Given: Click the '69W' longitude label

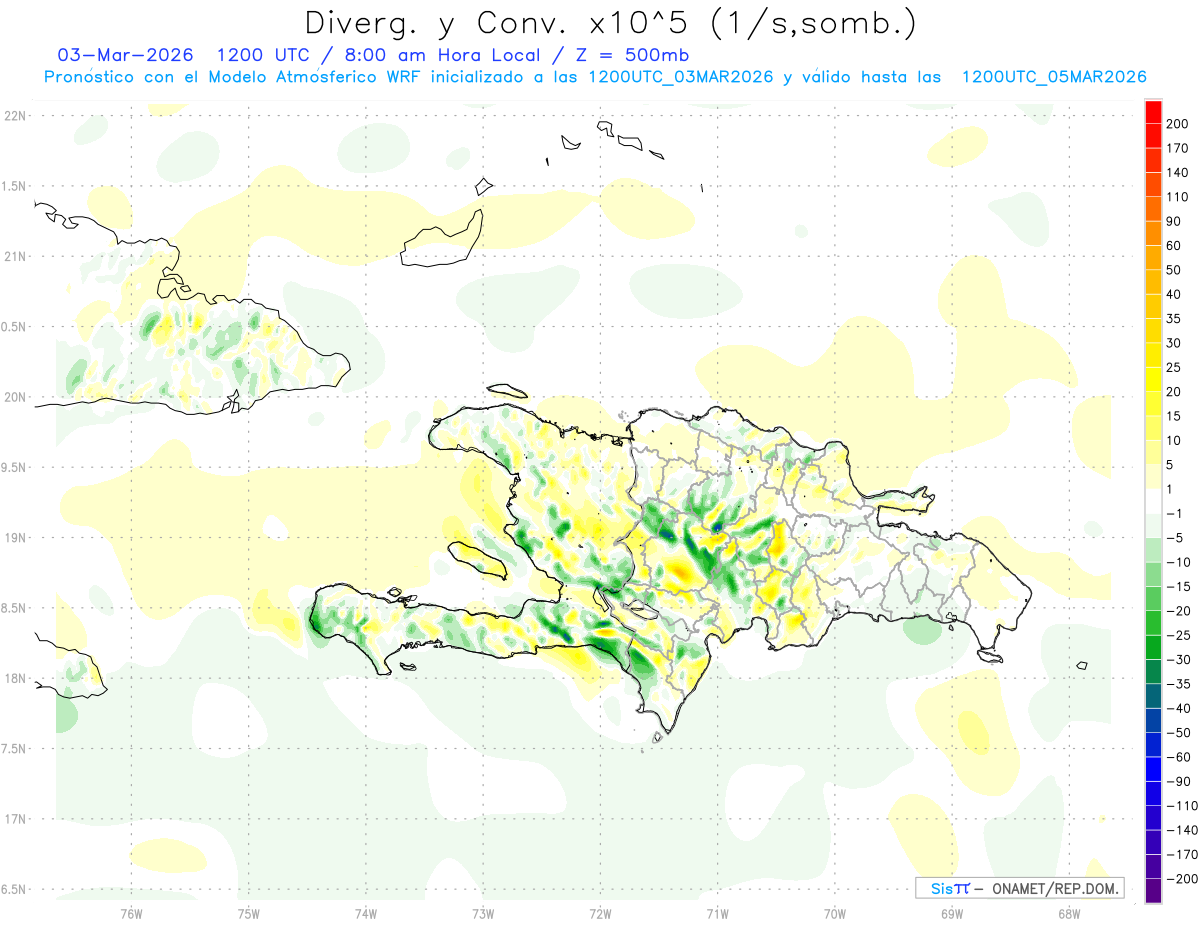Looking at the screenshot, I should (x=952, y=913).
